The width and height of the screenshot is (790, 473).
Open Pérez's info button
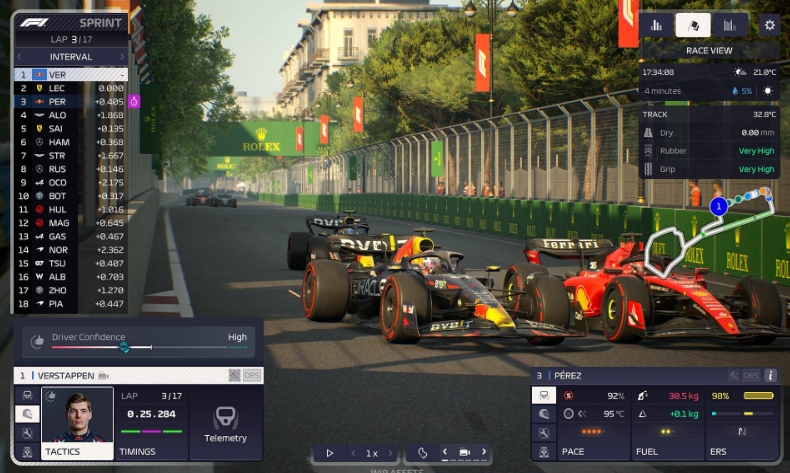point(770,375)
